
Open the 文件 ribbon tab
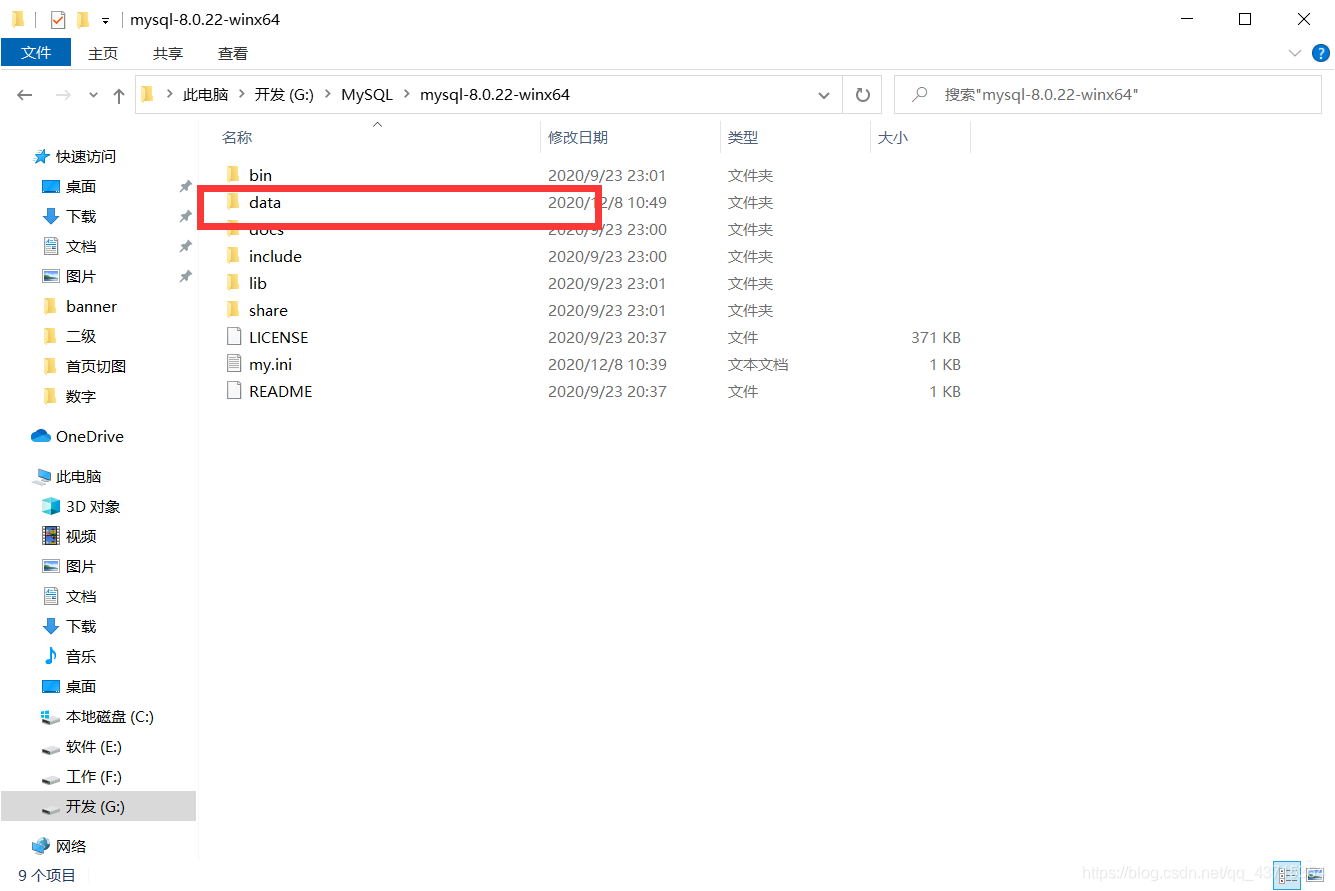point(36,53)
